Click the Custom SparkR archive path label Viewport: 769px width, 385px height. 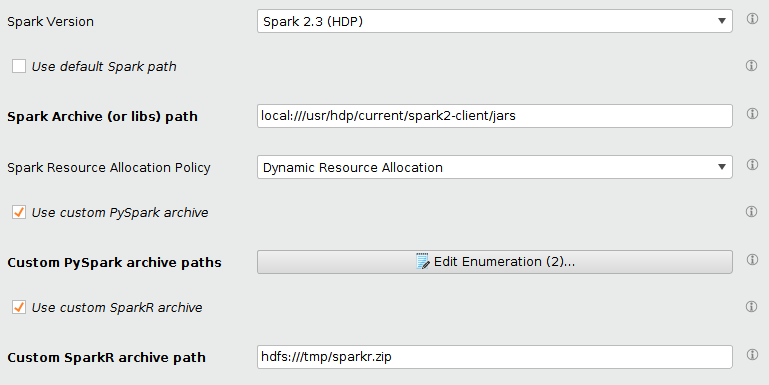tap(106, 358)
